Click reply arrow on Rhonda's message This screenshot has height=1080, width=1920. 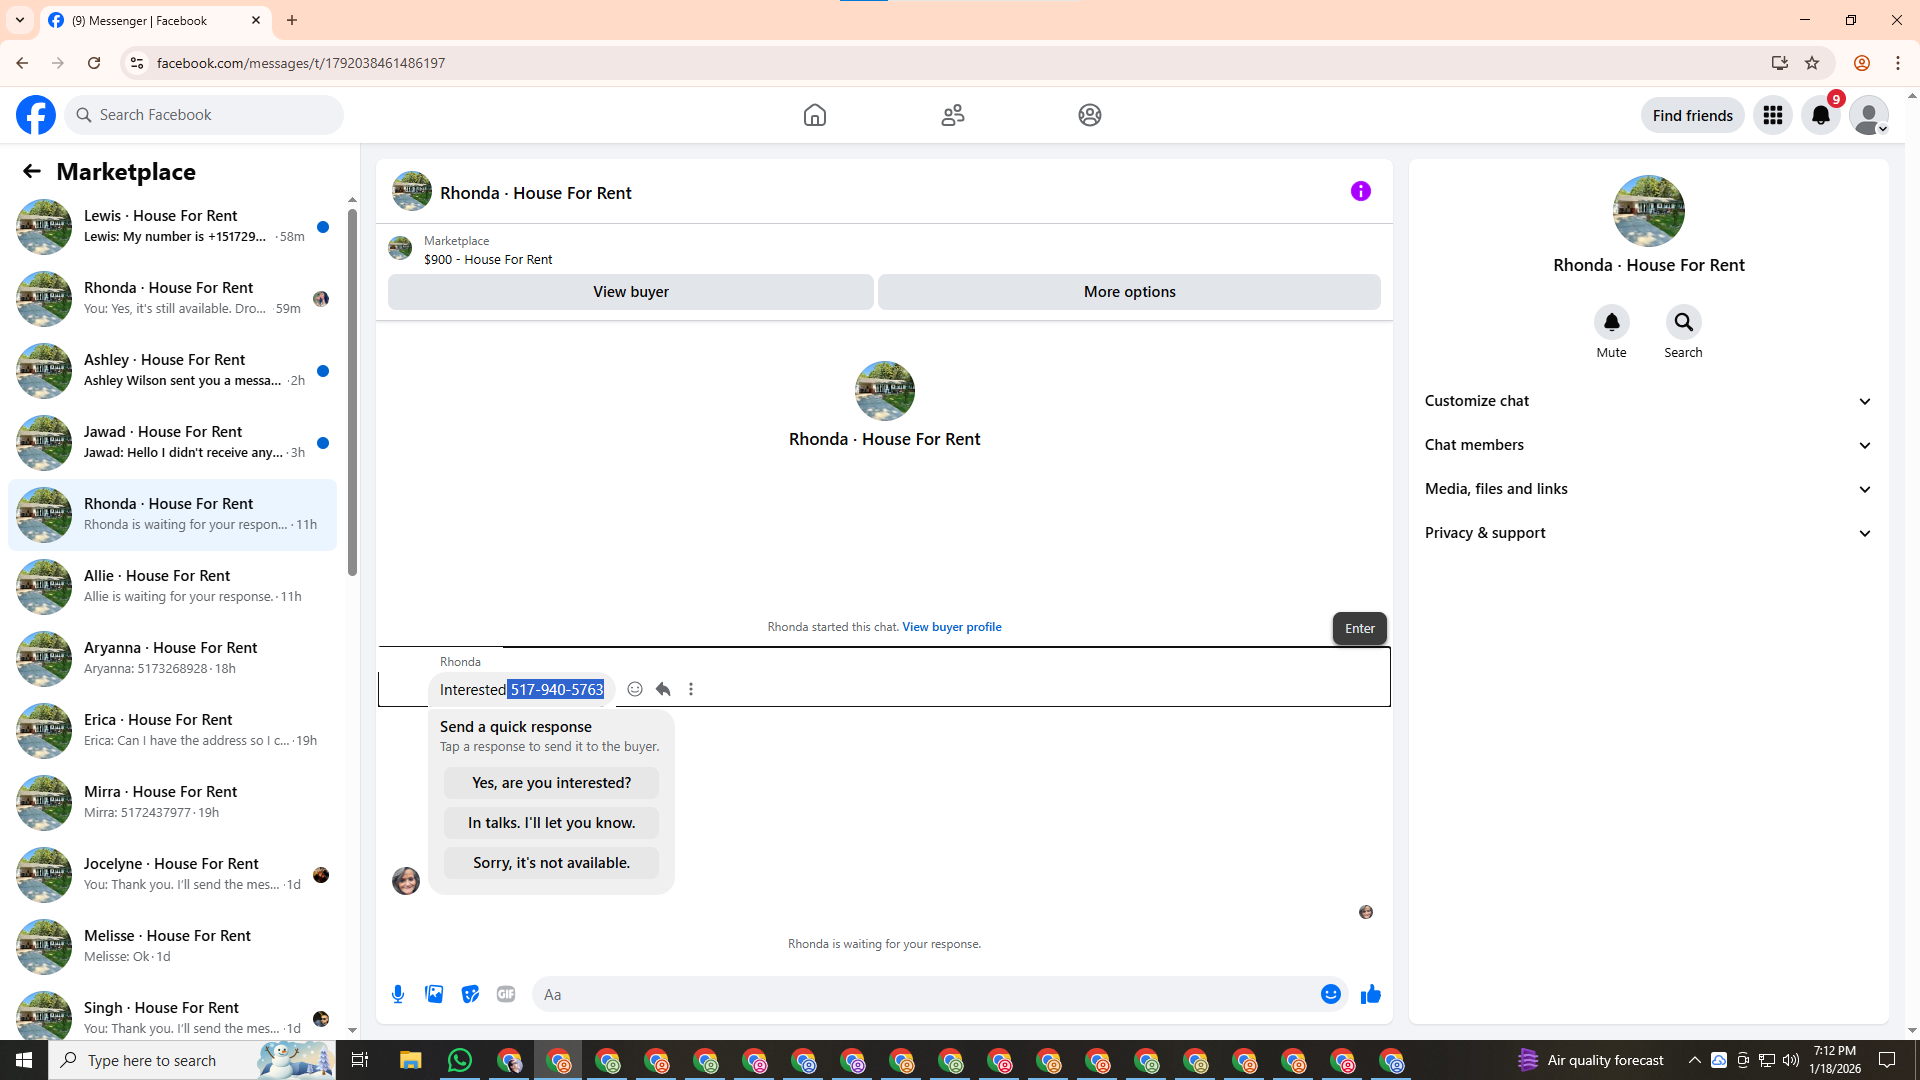point(663,689)
